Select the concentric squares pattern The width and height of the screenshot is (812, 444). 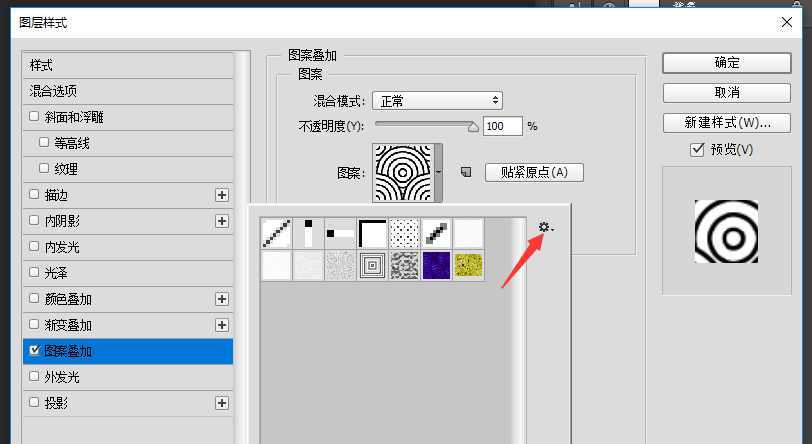372,266
